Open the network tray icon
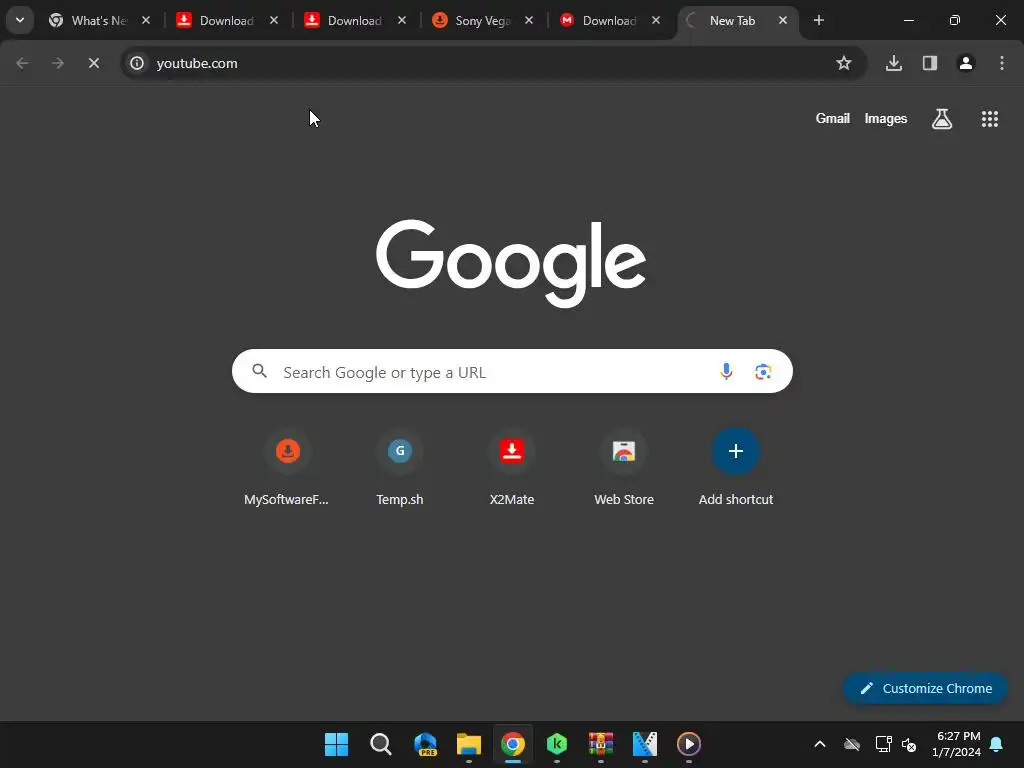This screenshot has width=1024, height=768. 884,744
